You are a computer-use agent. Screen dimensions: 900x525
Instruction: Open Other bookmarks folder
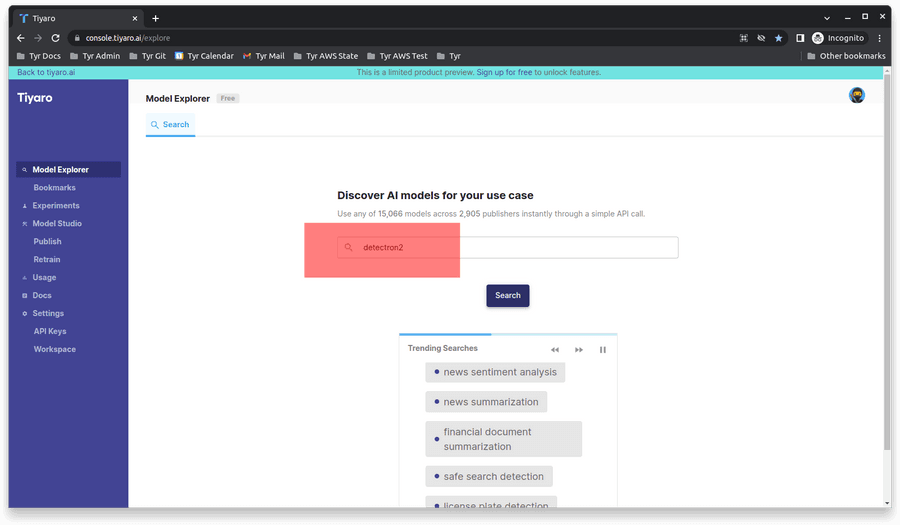(x=846, y=56)
